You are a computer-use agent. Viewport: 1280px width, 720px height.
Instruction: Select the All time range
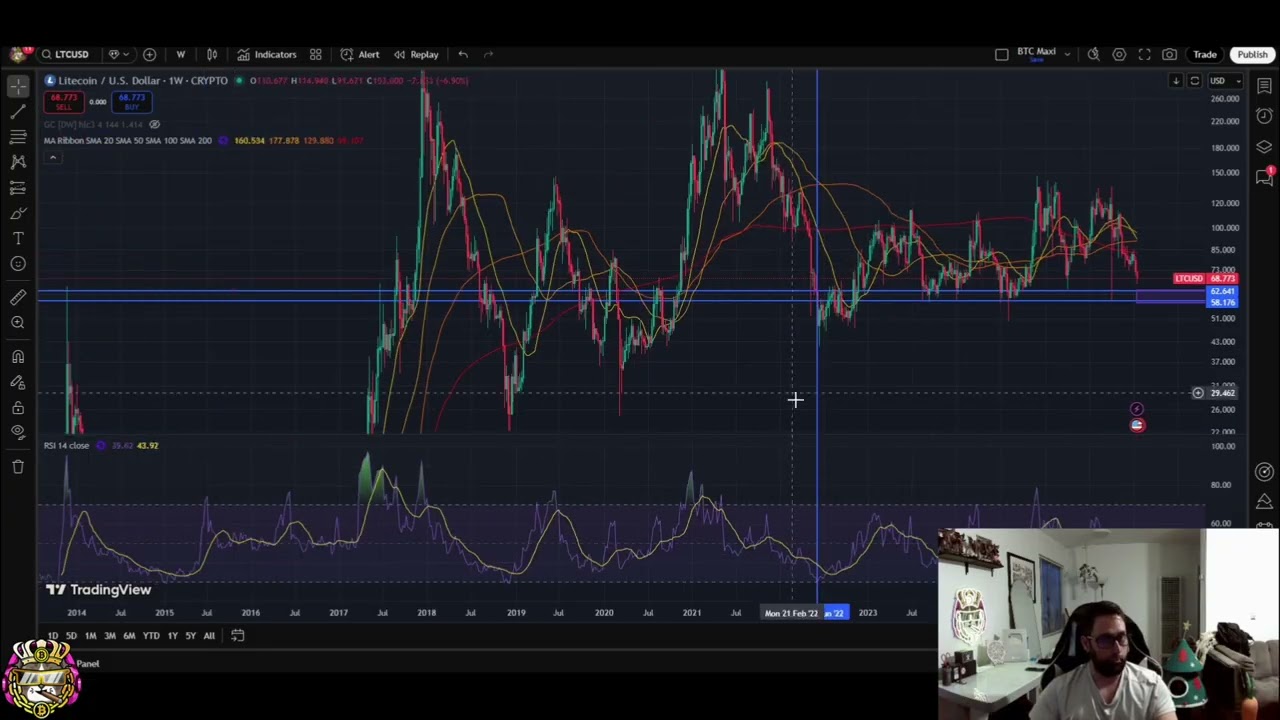[x=209, y=636]
